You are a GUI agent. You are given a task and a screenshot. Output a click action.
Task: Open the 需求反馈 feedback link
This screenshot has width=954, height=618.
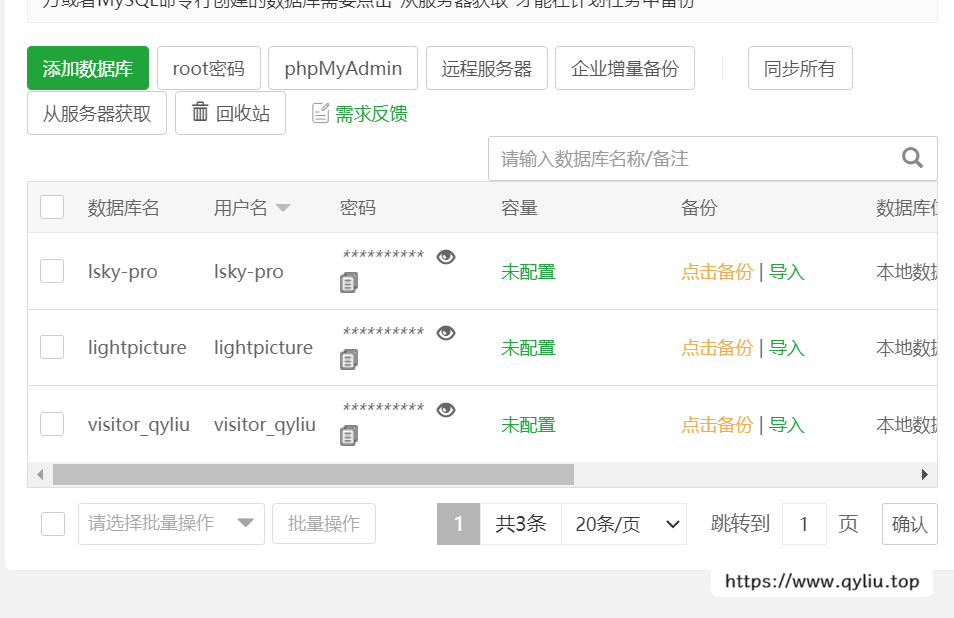click(x=360, y=114)
